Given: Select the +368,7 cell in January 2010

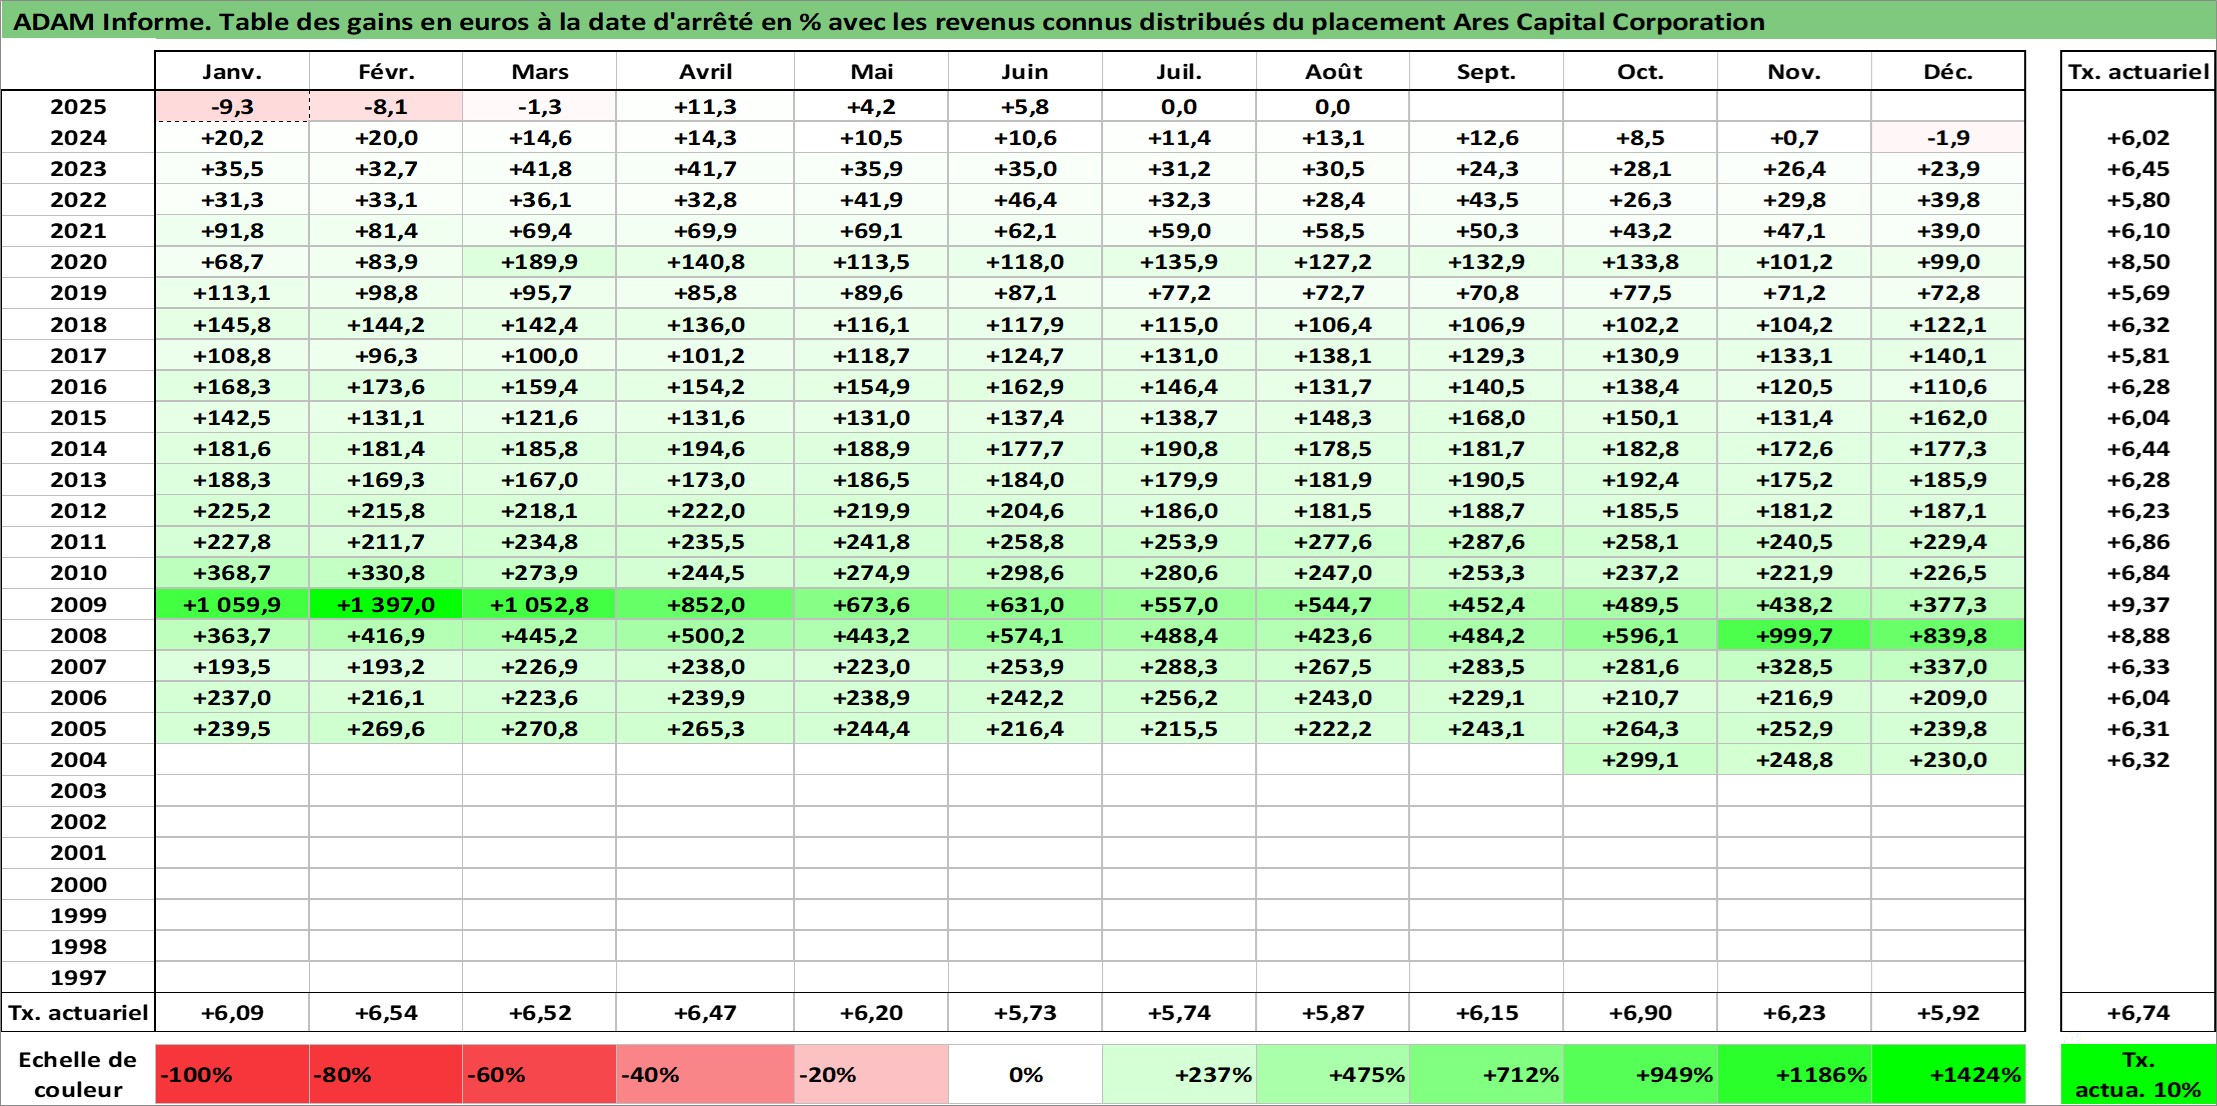Looking at the screenshot, I should point(232,573).
